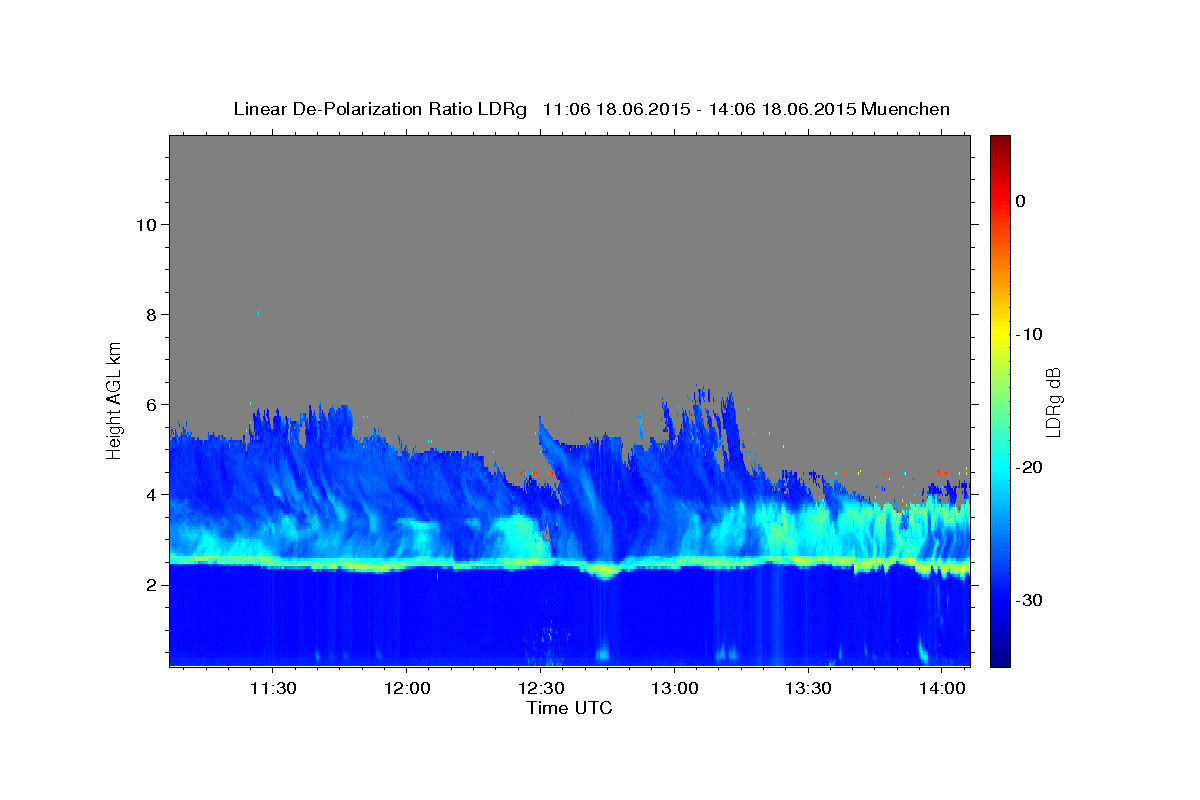1200x800 pixels.
Task: Click the 'LDRg dB' colorbar label
Action: [x=1052, y=401]
